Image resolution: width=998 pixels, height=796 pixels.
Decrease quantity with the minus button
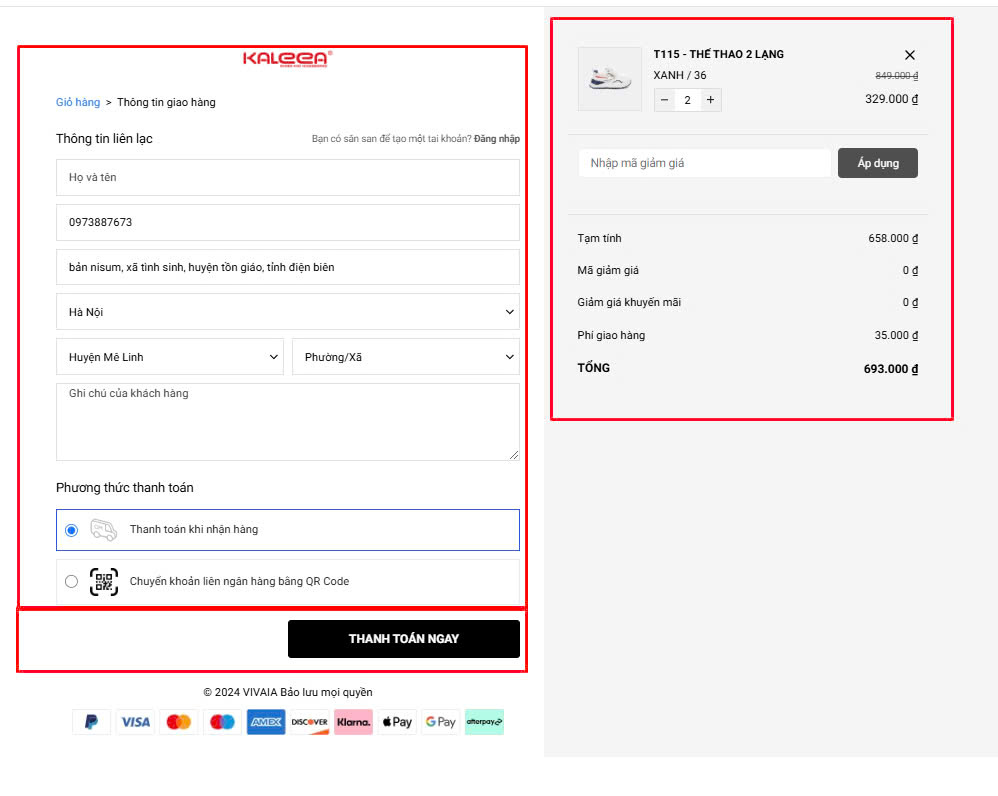point(665,100)
